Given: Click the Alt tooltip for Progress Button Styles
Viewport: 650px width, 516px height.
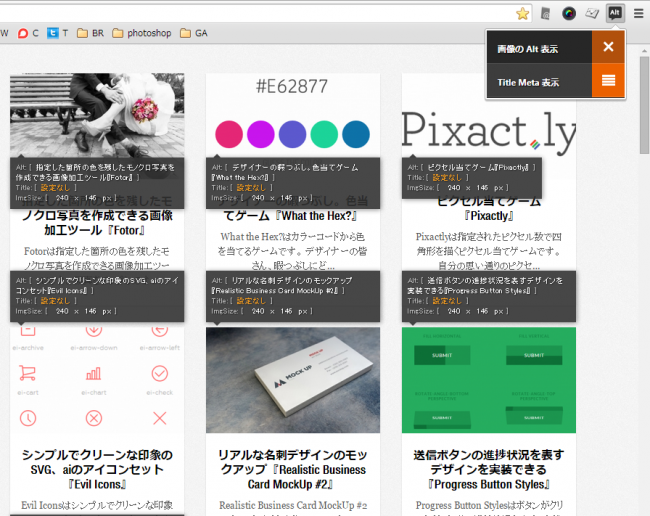Looking at the screenshot, I should pyautogui.click(x=489, y=296).
